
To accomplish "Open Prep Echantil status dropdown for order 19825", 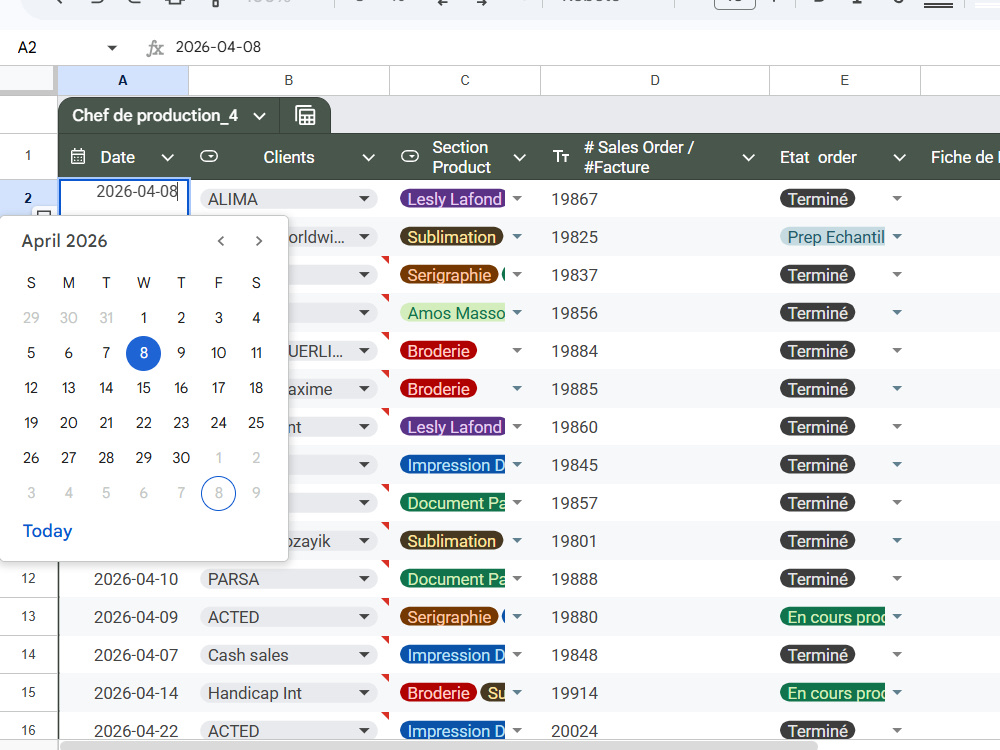I will click(897, 237).
